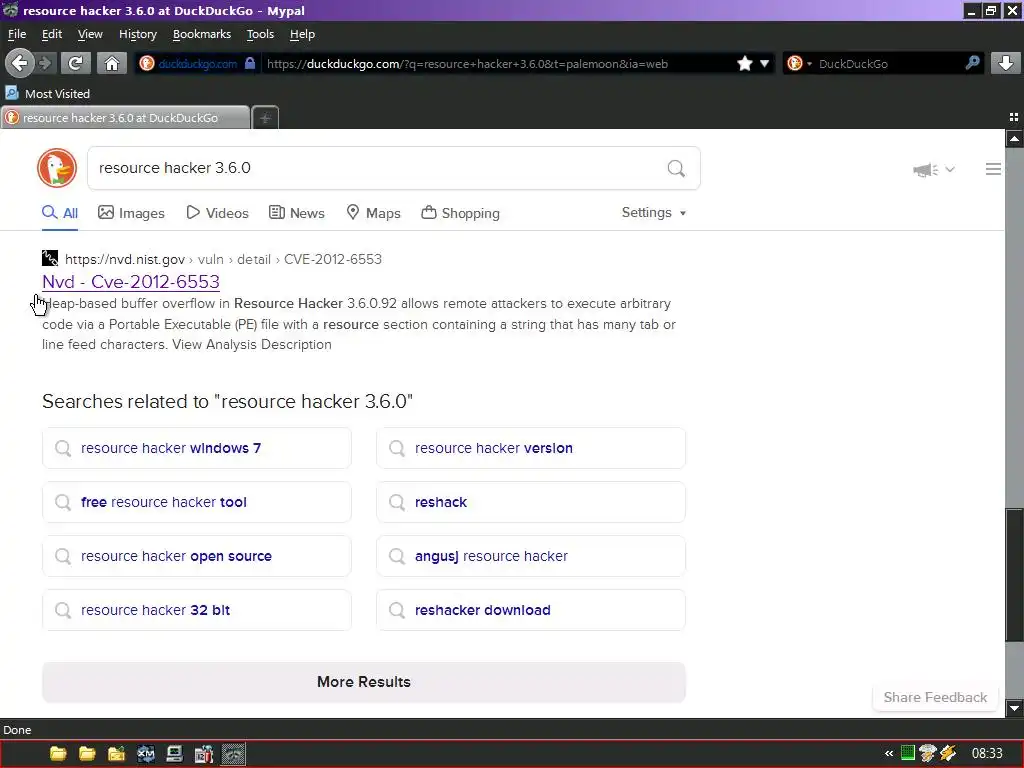Click the padlock site security icon
The image size is (1024, 768).
click(249, 63)
